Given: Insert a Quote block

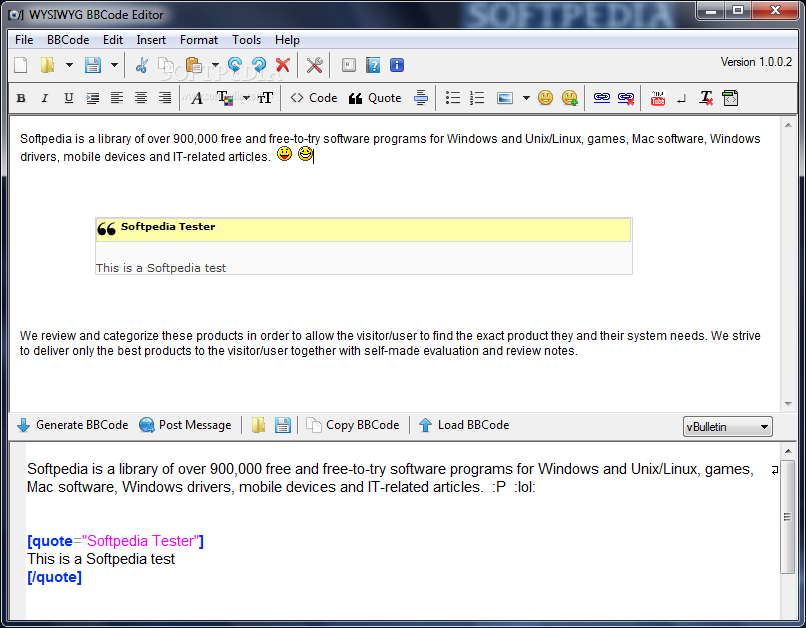Looking at the screenshot, I should point(375,98).
